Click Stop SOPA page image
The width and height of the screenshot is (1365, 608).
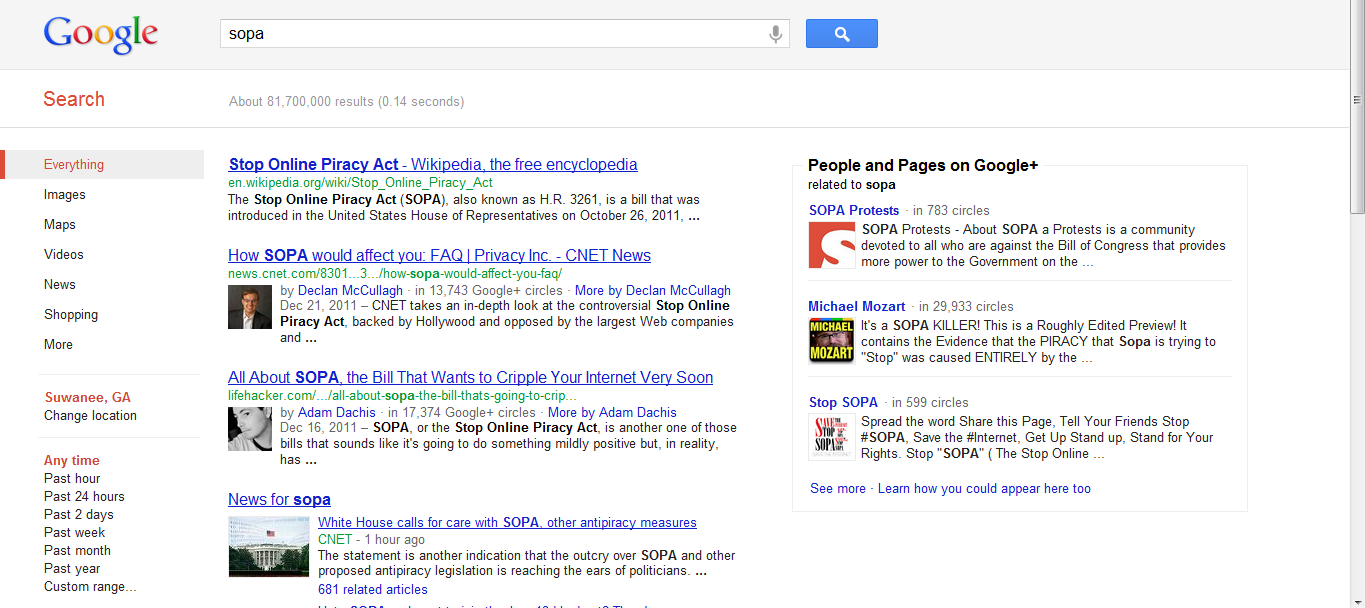(832, 437)
